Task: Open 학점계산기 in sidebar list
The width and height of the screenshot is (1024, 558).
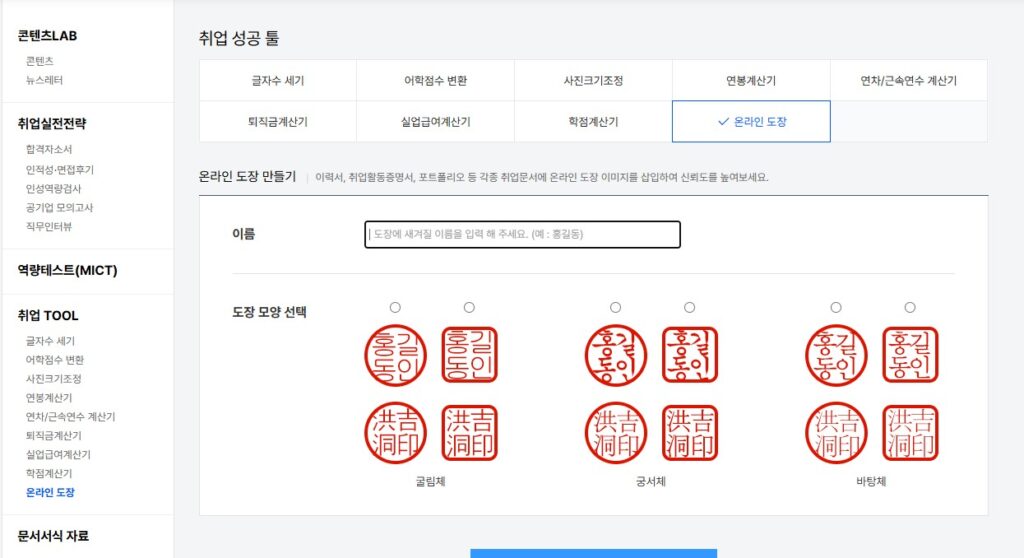Action: click(x=49, y=473)
